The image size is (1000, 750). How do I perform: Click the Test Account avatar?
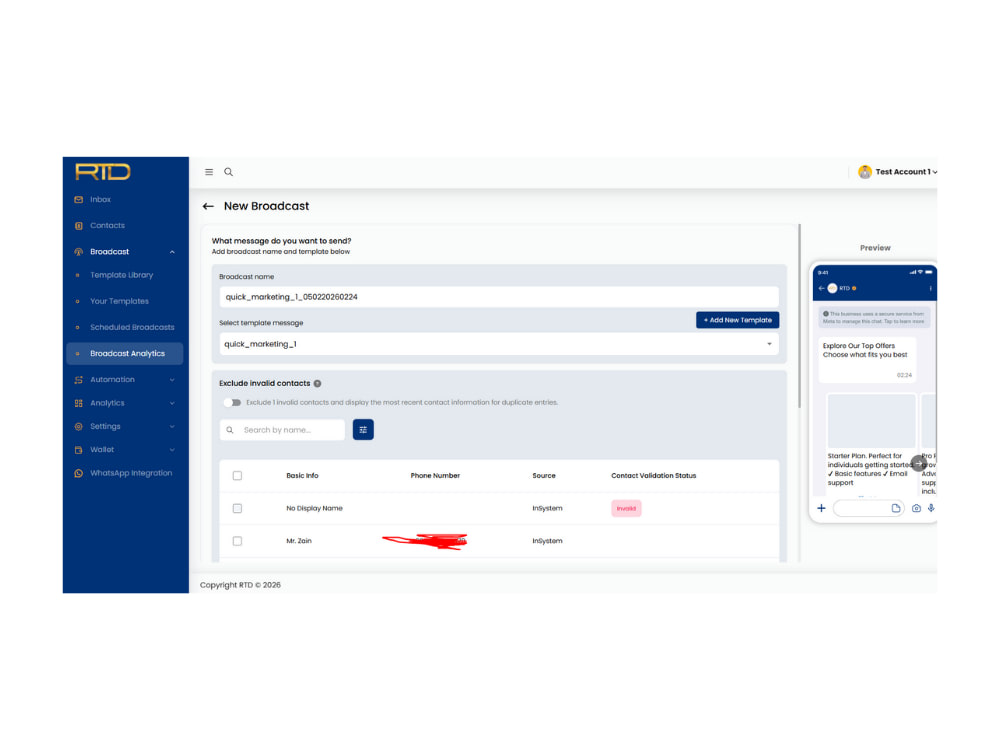click(x=865, y=172)
